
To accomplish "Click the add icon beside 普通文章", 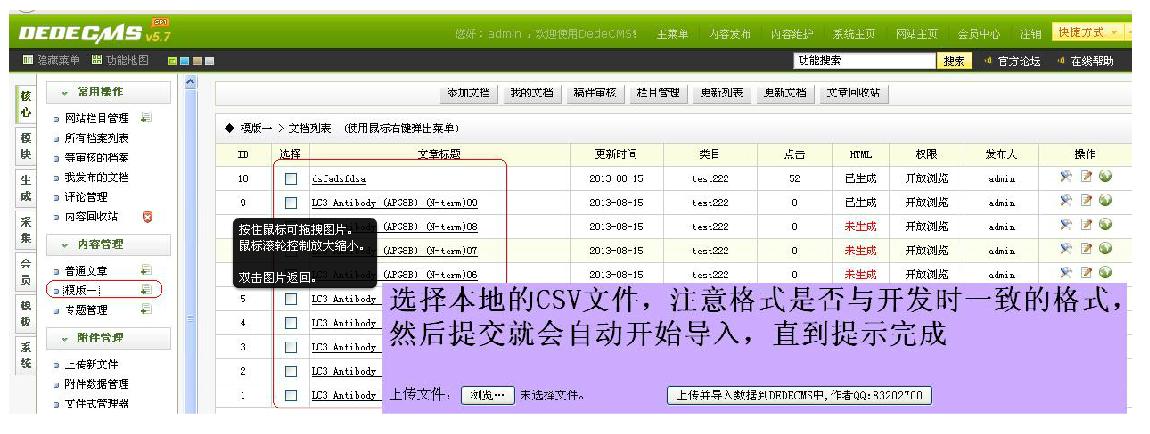I will 146,270.
